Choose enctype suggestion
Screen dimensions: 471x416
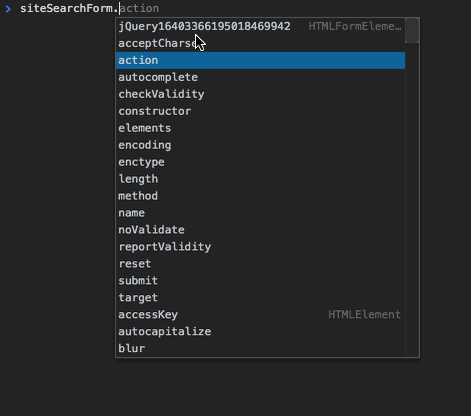[x=260, y=162]
